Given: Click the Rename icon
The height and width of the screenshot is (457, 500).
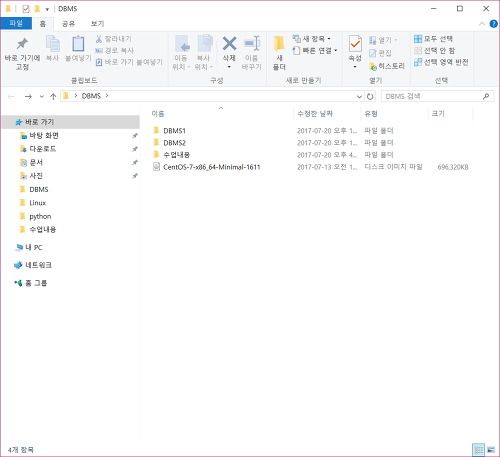Looking at the screenshot, I should point(252,43).
